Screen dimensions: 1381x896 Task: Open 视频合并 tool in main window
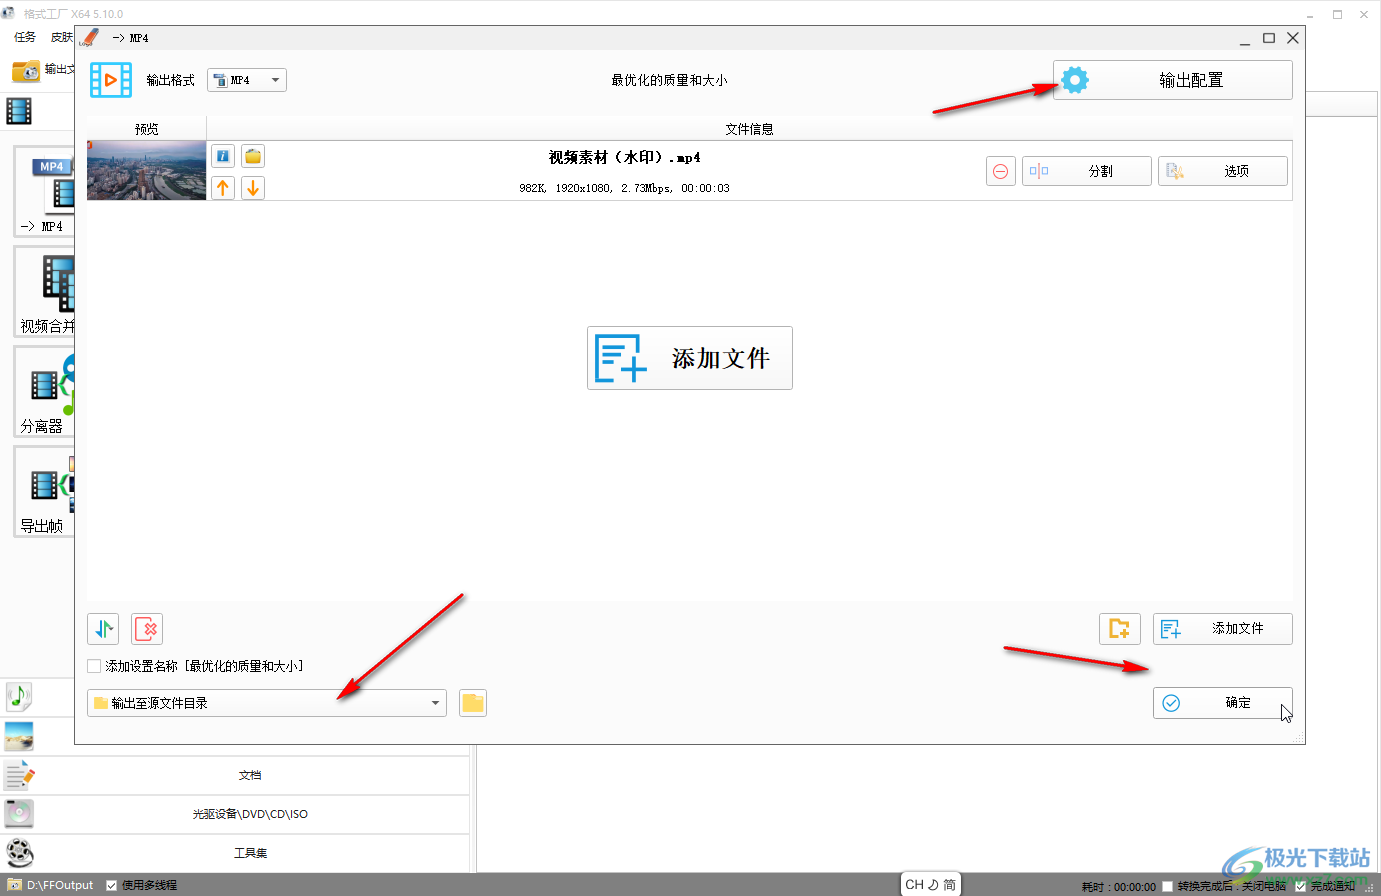click(x=44, y=292)
